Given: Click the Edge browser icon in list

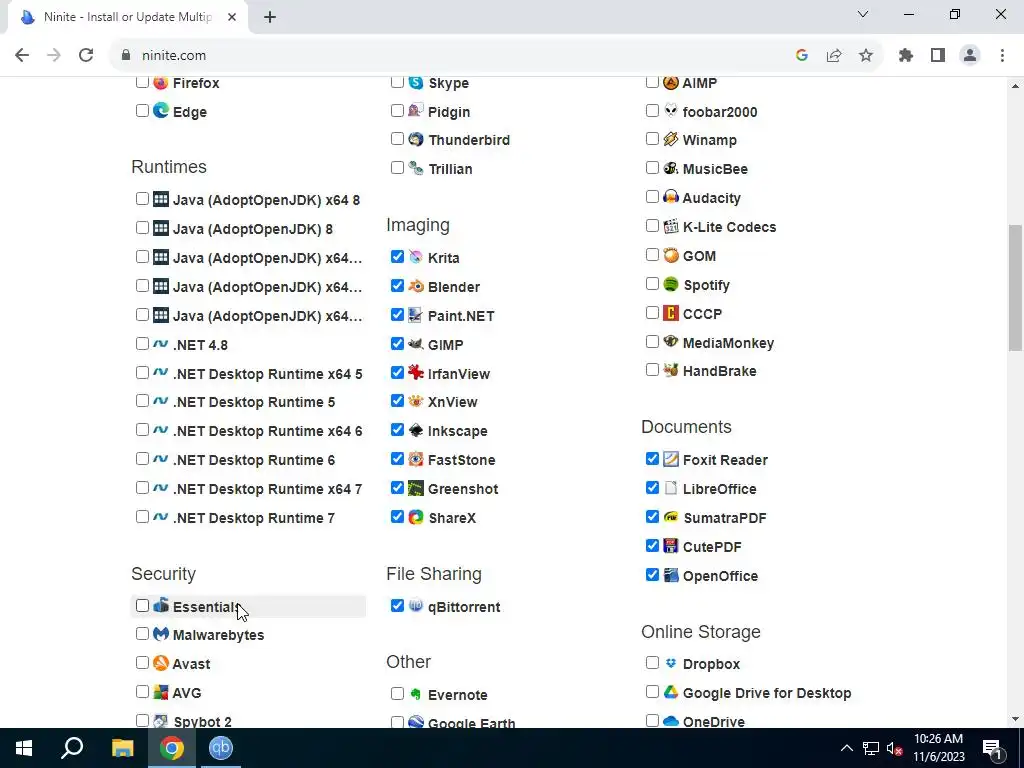Looking at the screenshot, I should (161, 110).
